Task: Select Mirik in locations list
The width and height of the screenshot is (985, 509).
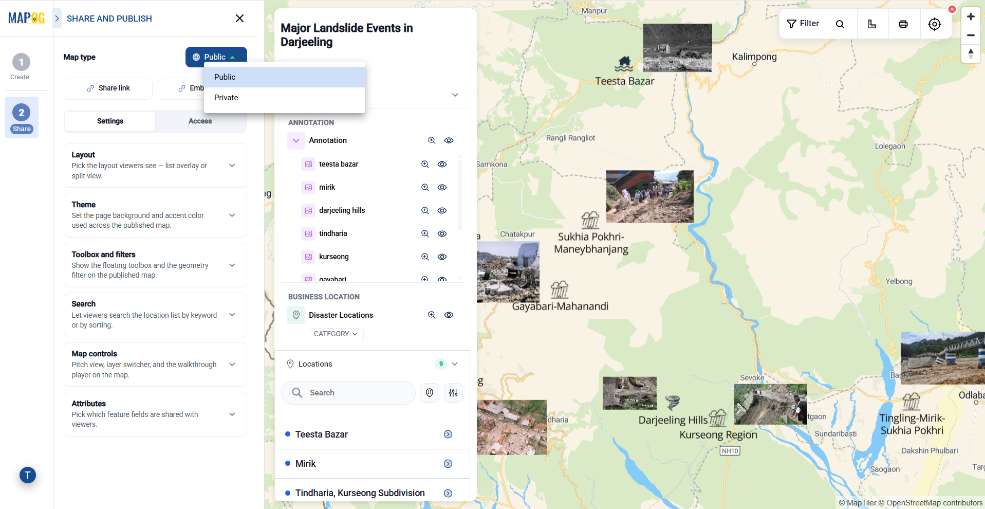Action: tap(305, 464)
